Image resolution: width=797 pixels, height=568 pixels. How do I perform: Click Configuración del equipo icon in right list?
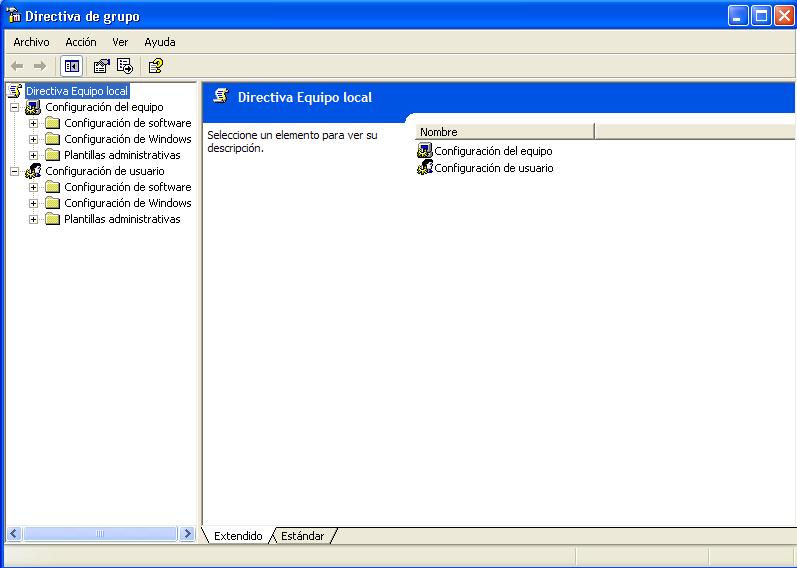pos(424,151)
